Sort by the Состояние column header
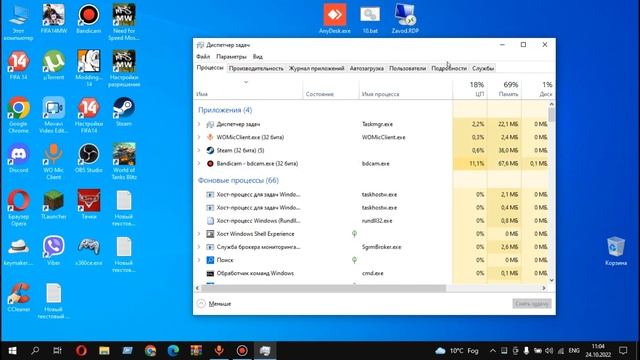The image size is (640, 360). tap(331, 89)
